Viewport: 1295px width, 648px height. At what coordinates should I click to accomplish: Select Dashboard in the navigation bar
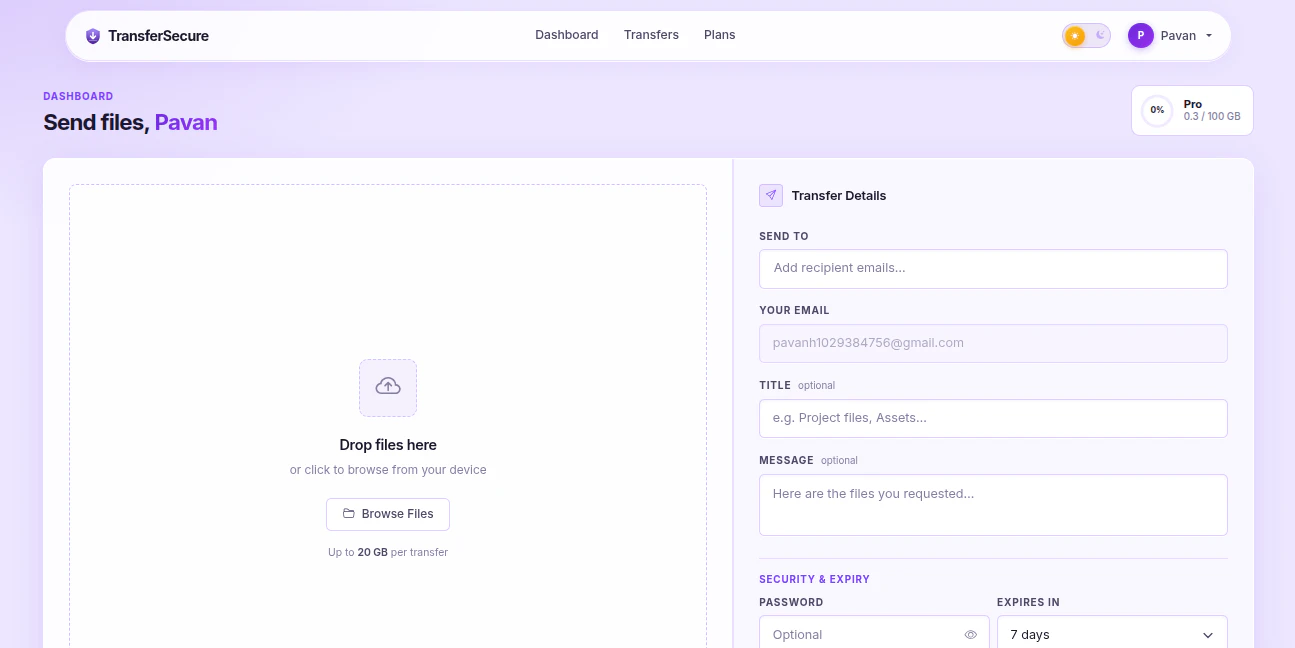click(566, 35)
